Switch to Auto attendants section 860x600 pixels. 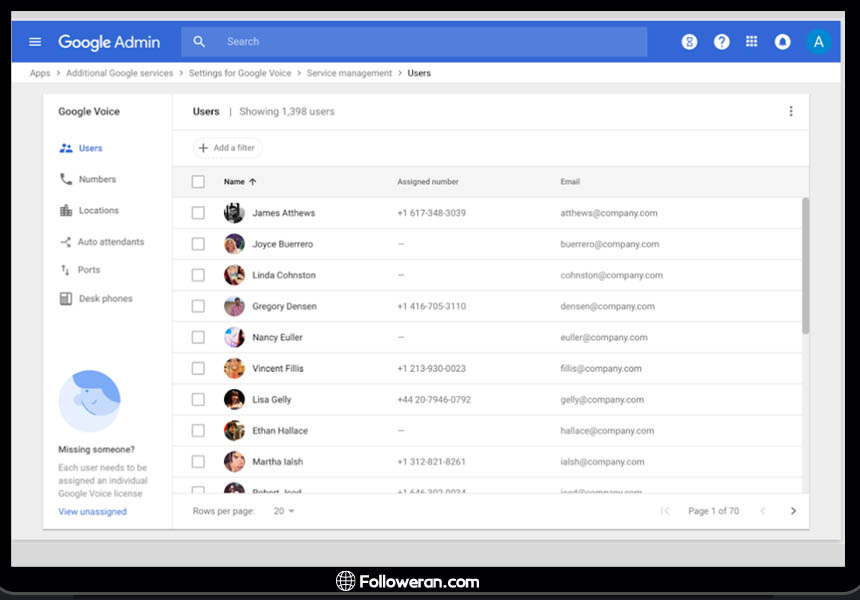[110, 242]
